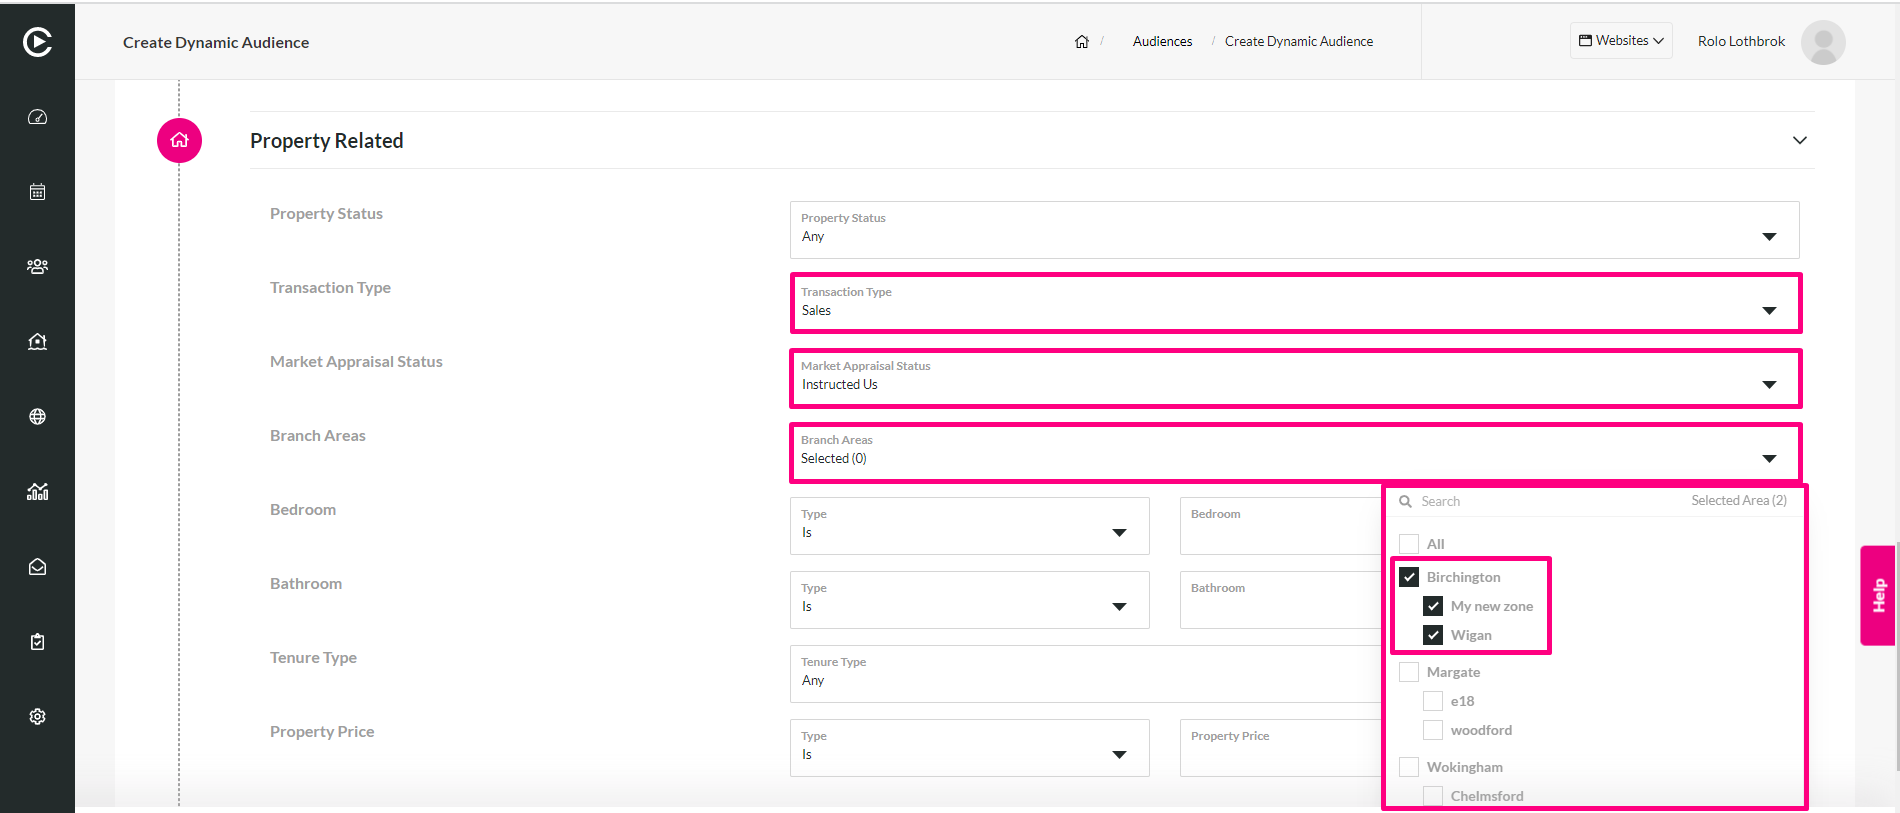This screenshot has width=1900, height=813.
Task: Open the analytics chart icon in sidebar
Action: click(37, 492)
